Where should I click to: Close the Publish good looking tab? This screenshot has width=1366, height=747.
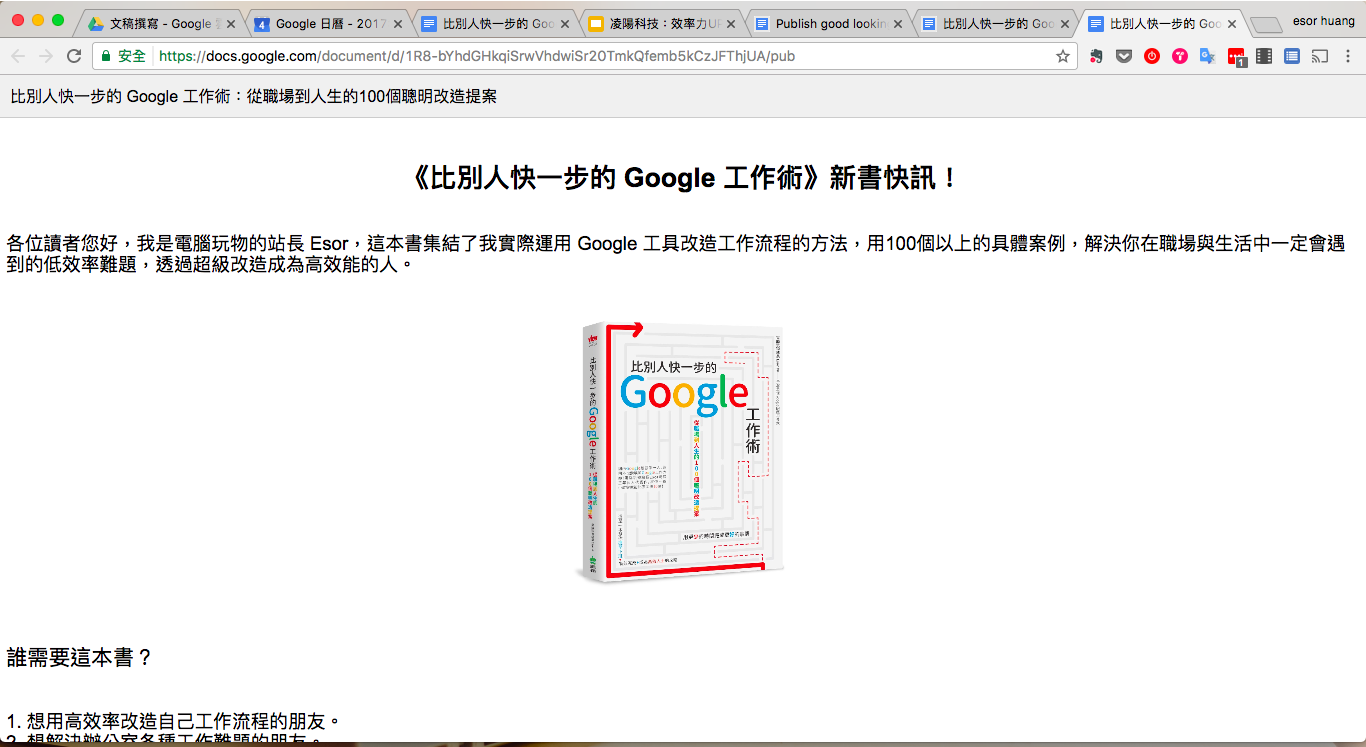click(899, 23)
